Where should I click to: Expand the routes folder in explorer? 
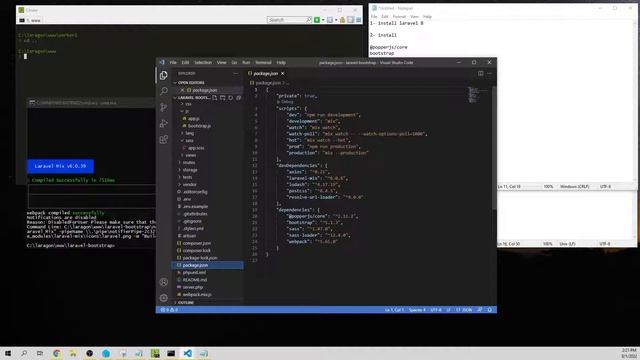[x=189, y=162]
